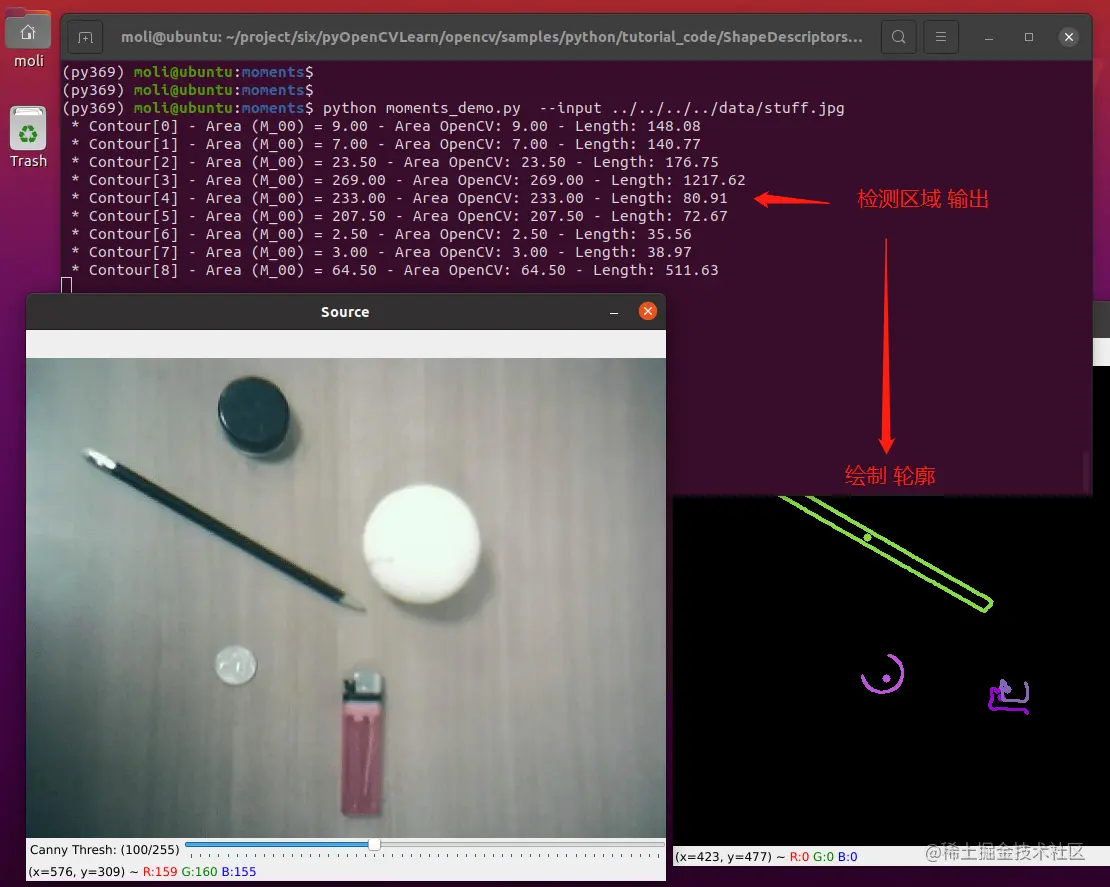The image size is (1110, 887).
Task: Close the terminal window
Action: point(1069,37)
